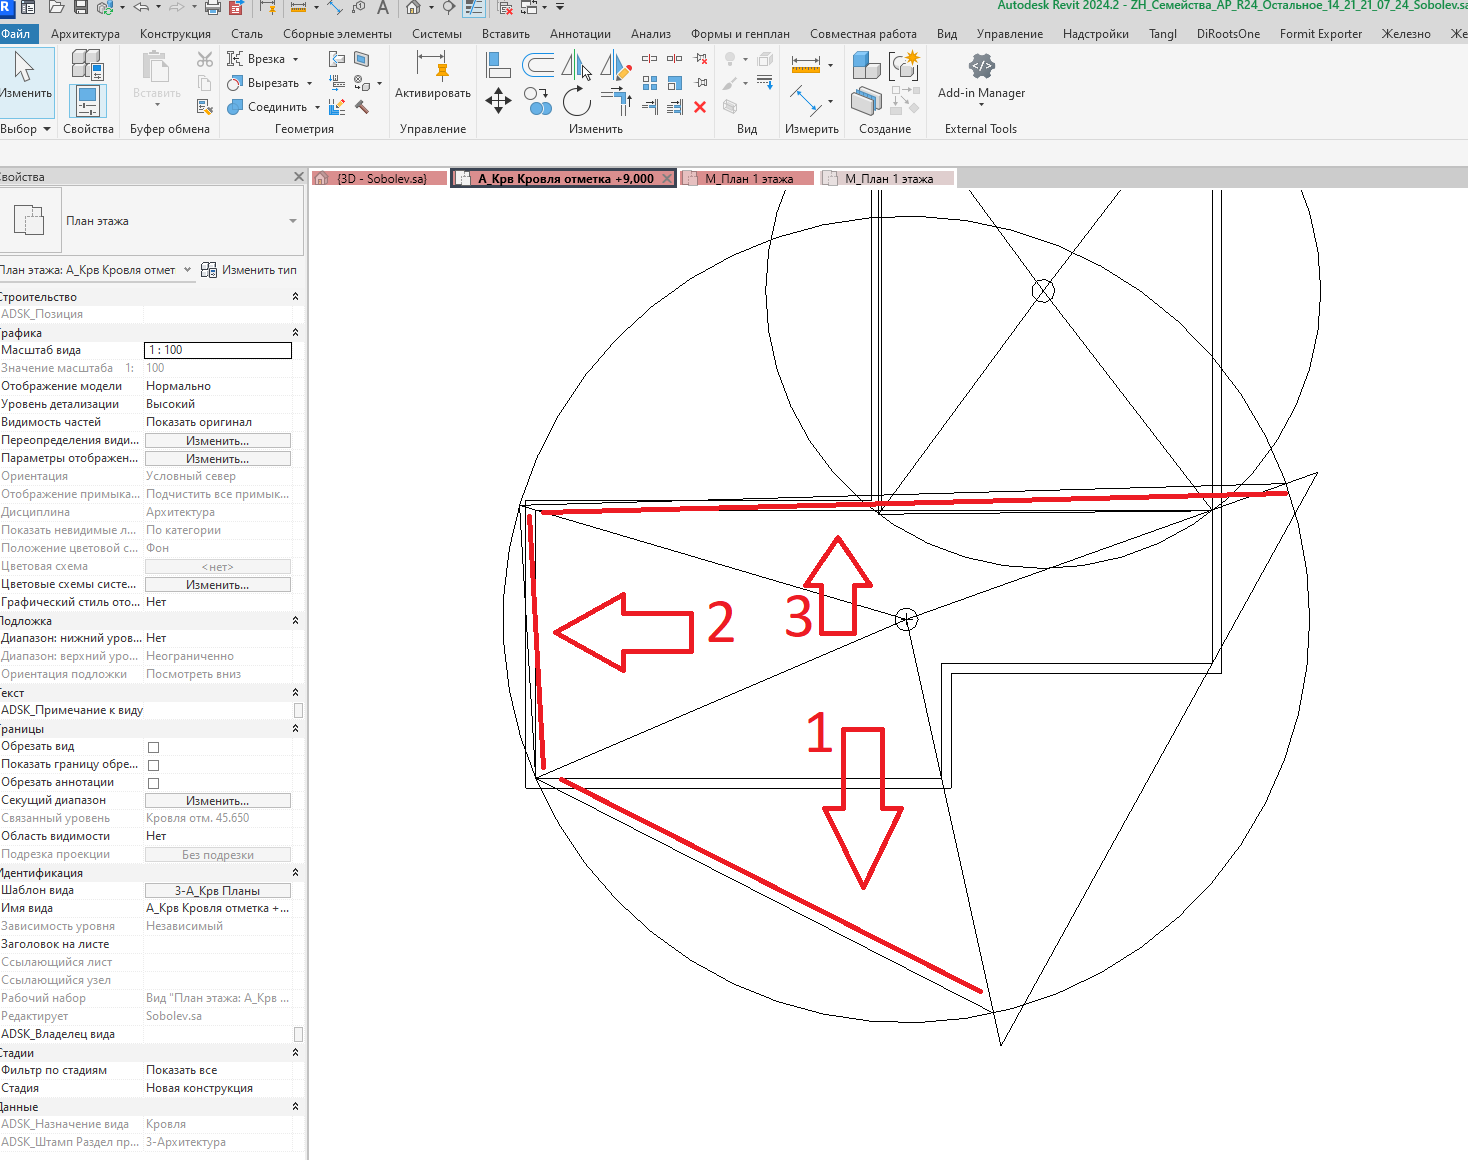
Task: Click the Align tool icon
Action: [x=498, y=66]
